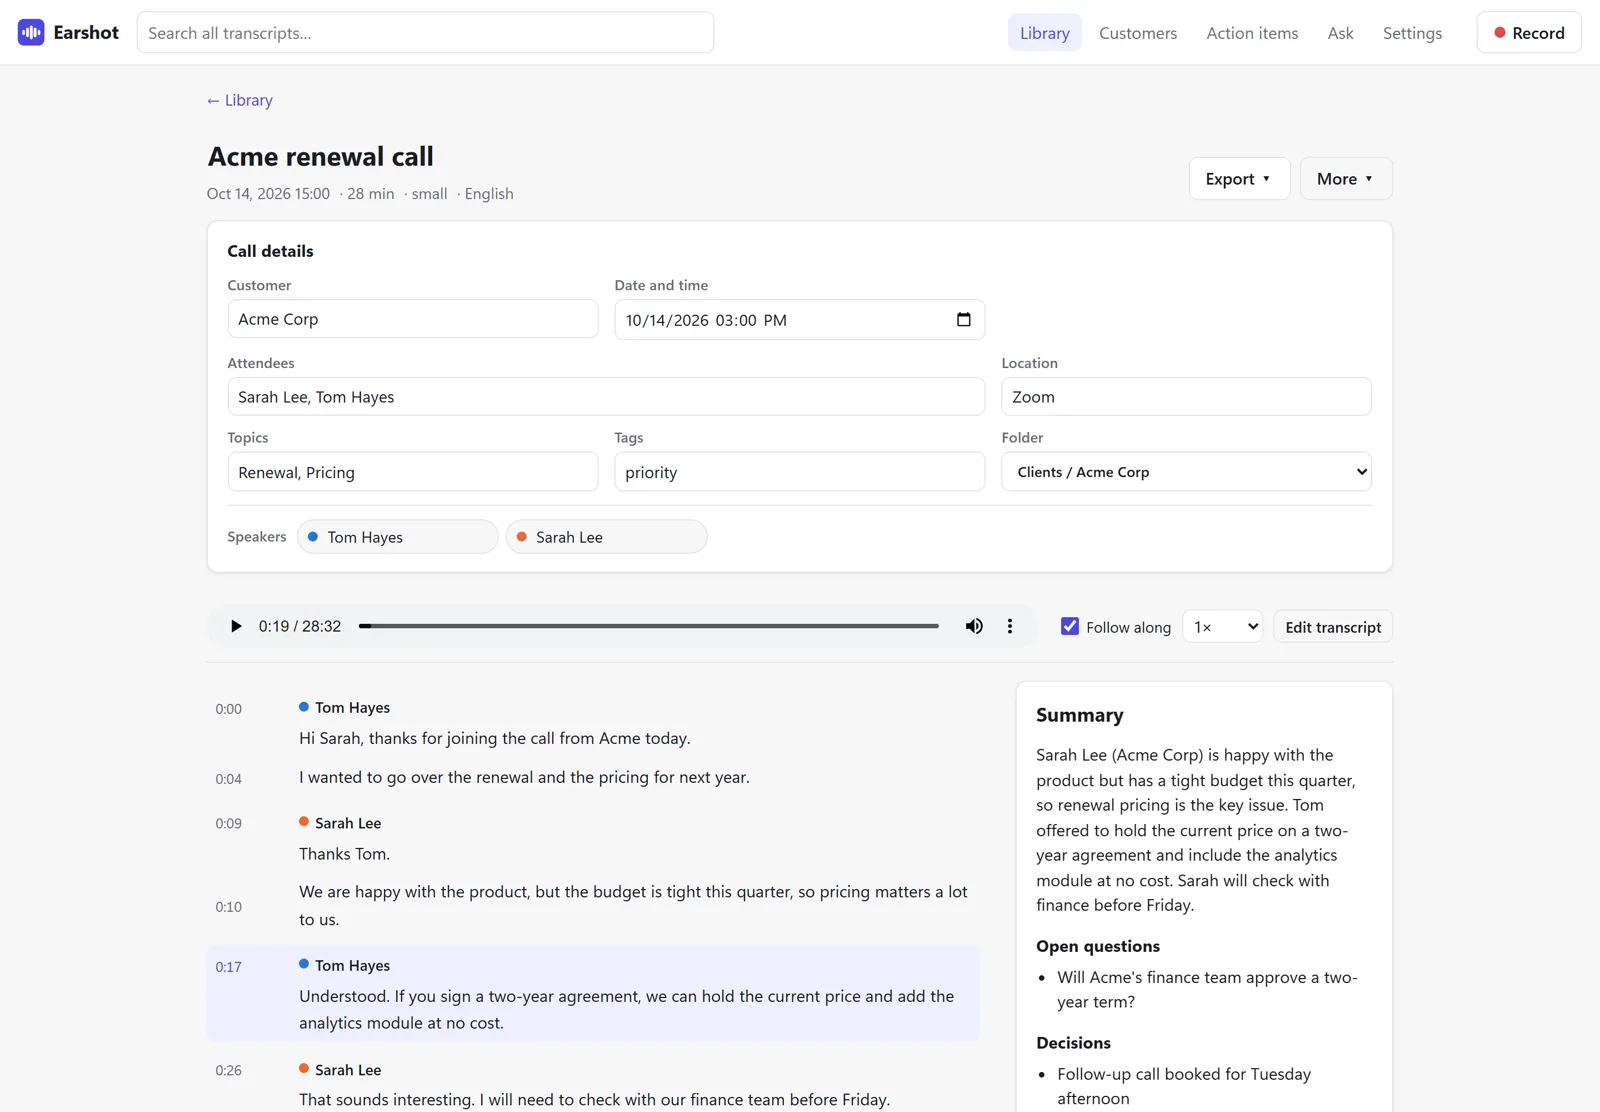Click the Edit transcript button
This screenshot has height=1112, width=1600.
[x=1333, y=627]
